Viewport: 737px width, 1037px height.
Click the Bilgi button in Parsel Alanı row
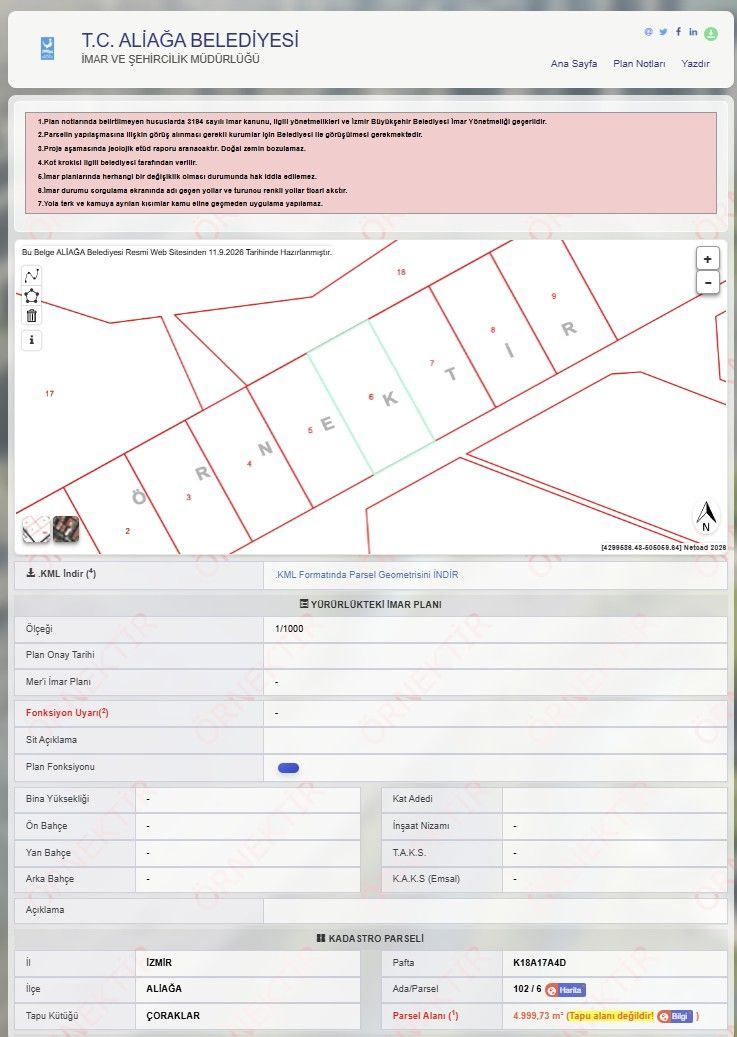pyautogui.click(x=675, y=1016)
